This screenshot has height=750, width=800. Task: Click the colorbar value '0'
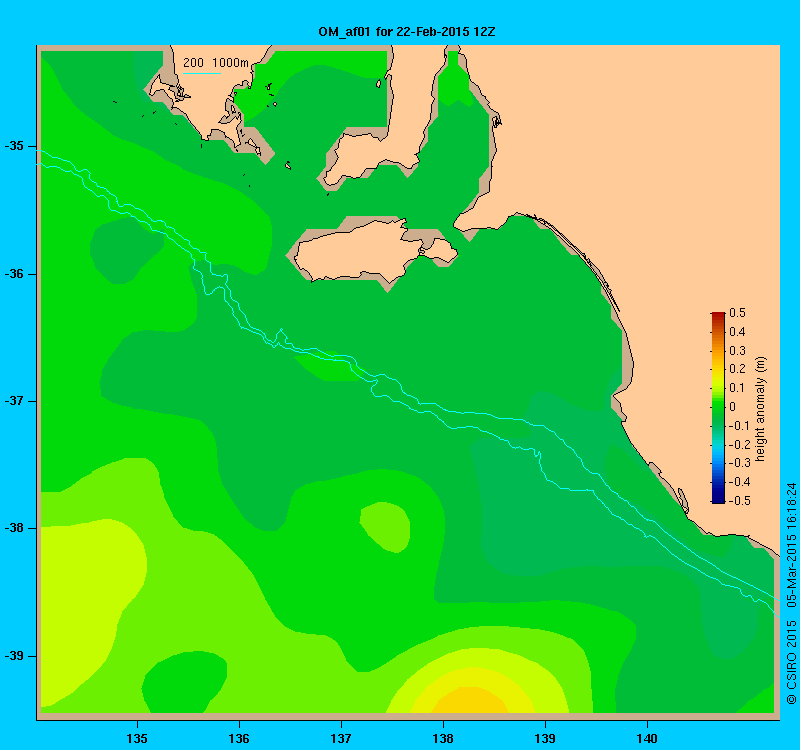click(x=733, y=407)
